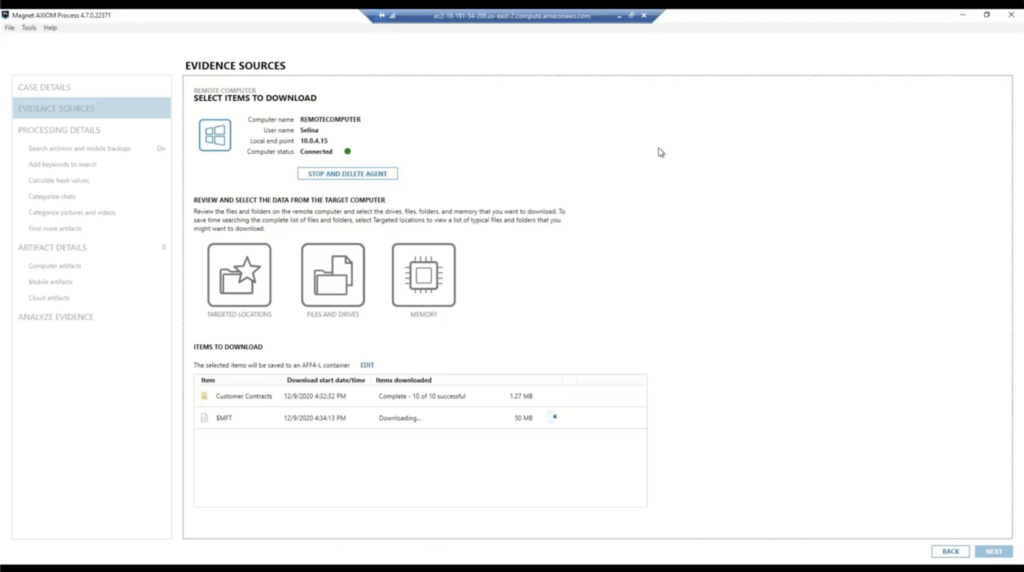Click the 1.27 MB size value

point(521,396)
